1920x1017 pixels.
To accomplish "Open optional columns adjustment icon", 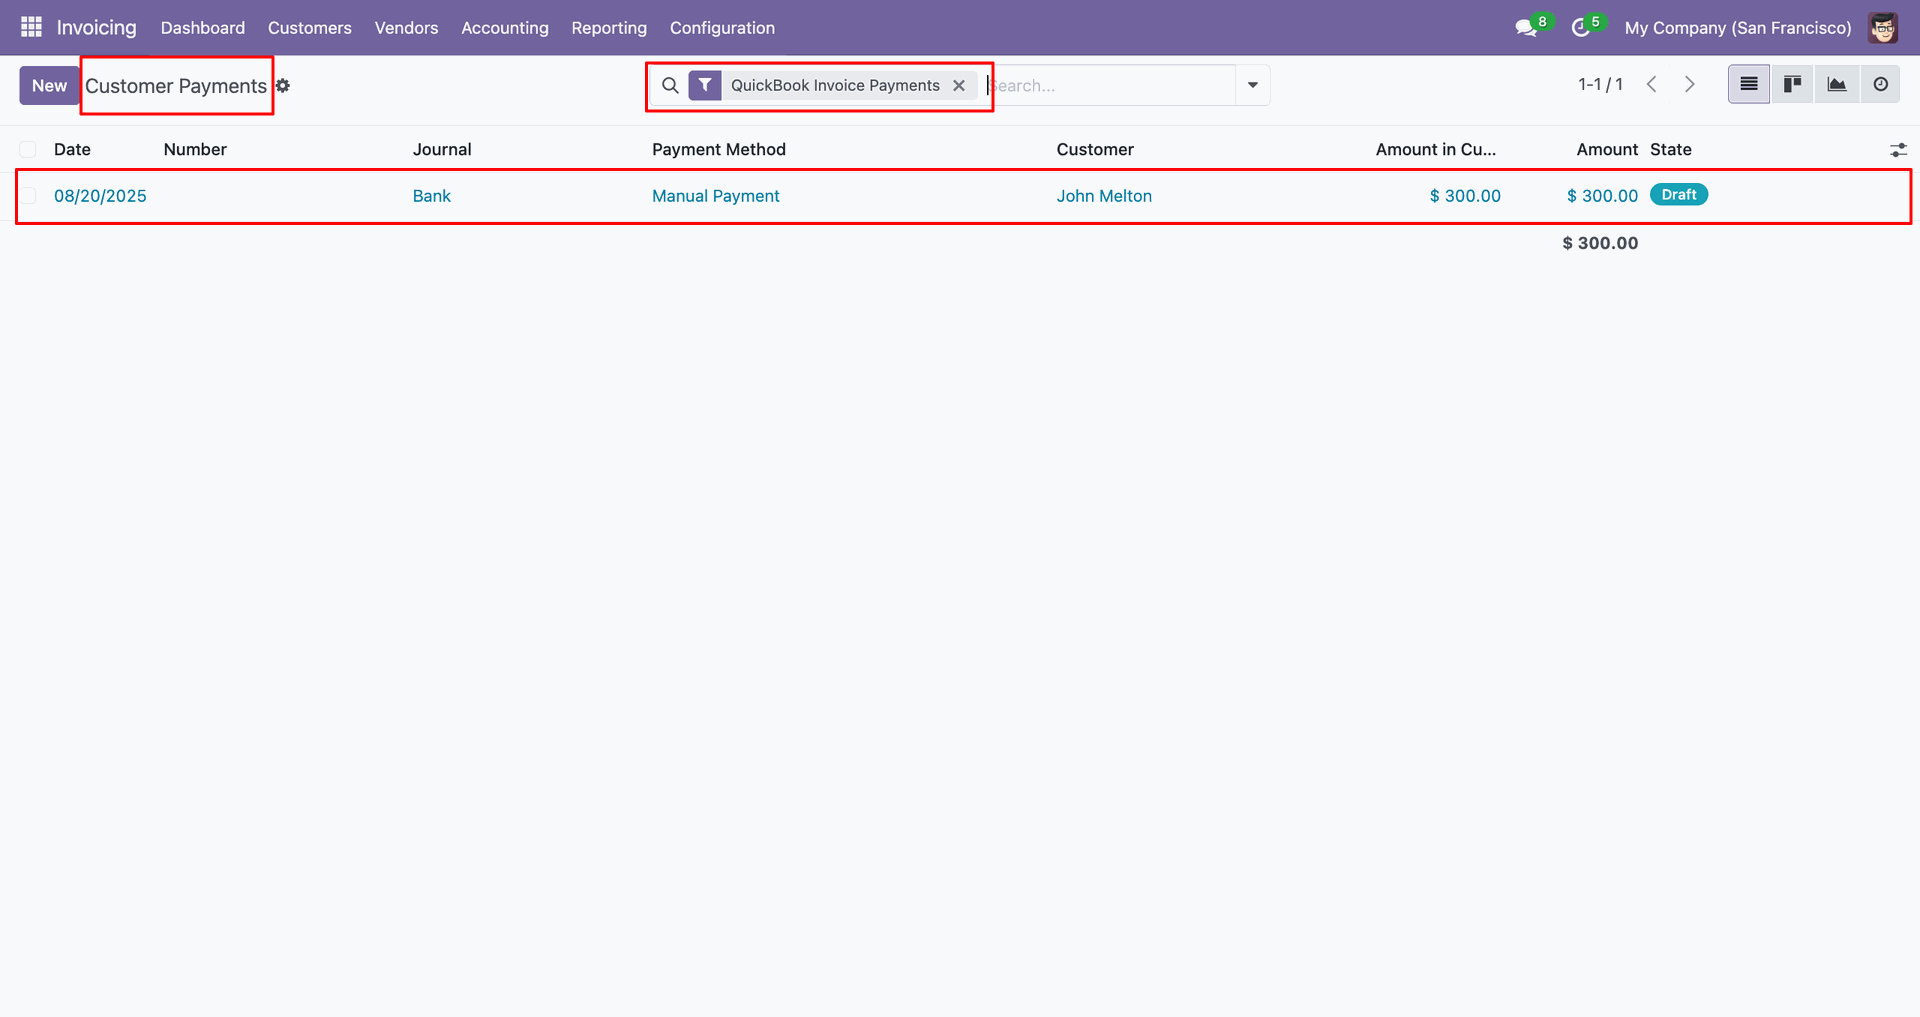I will tap(1898, 150).
